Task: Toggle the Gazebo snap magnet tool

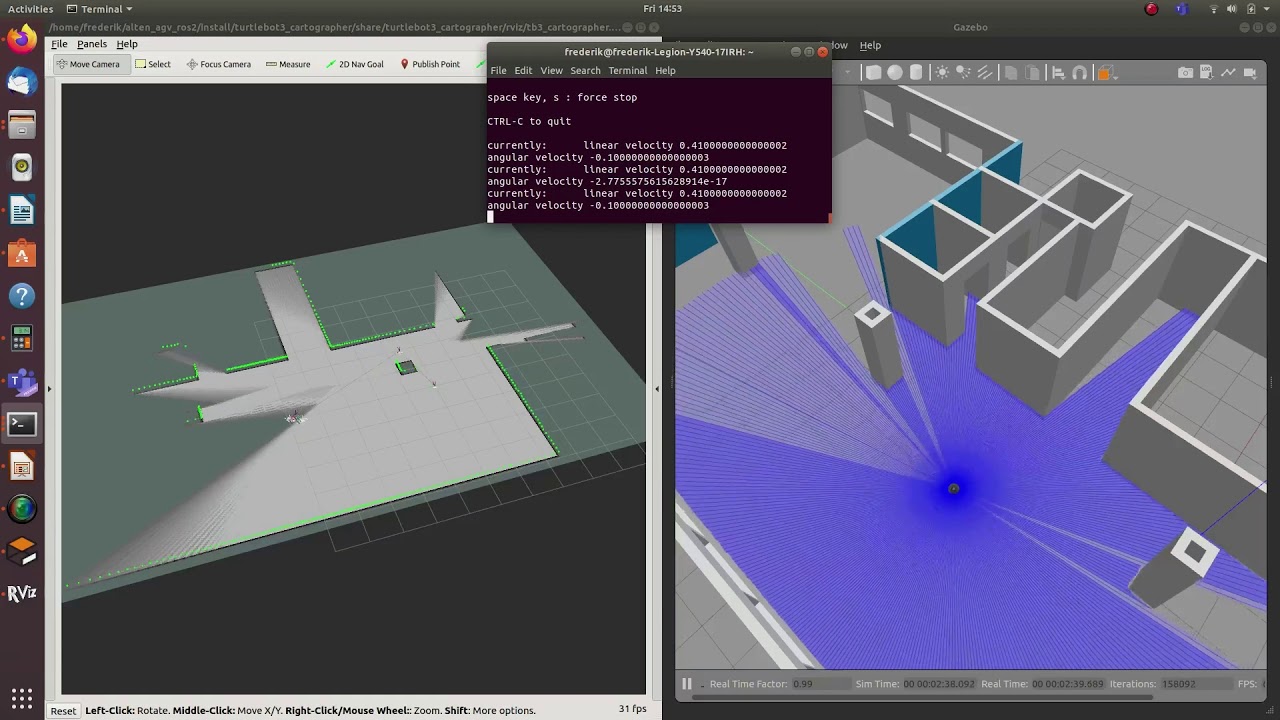Action: [x=1080, y=72]
